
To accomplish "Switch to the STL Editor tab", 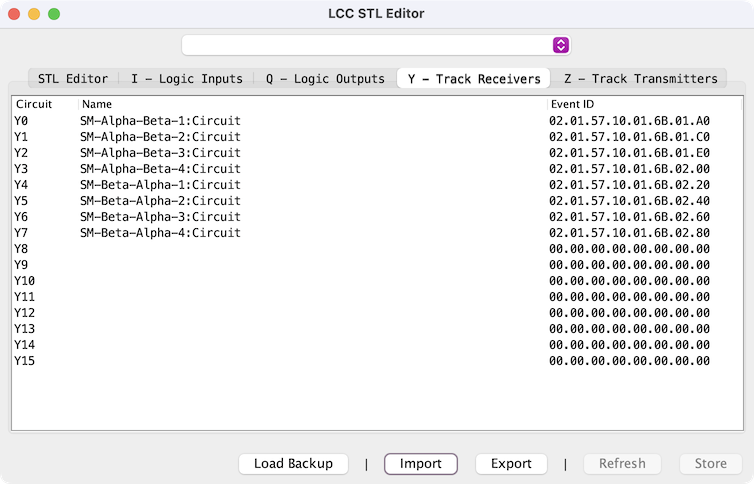I will 73,78.
